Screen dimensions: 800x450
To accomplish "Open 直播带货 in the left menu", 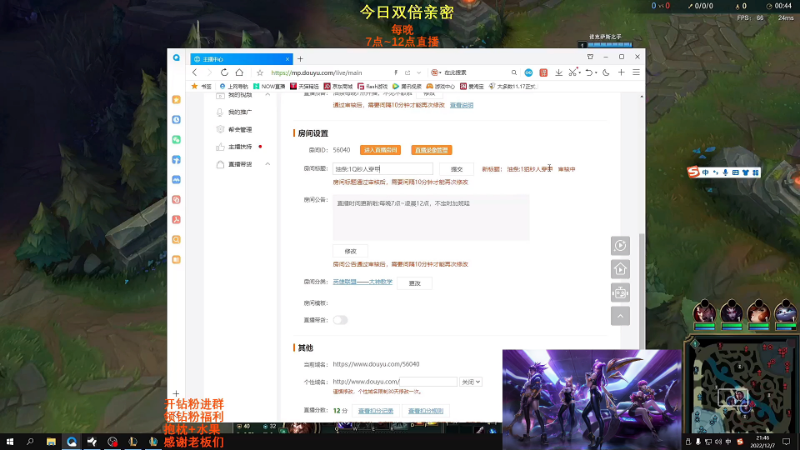I will click(x=240, y=164).
